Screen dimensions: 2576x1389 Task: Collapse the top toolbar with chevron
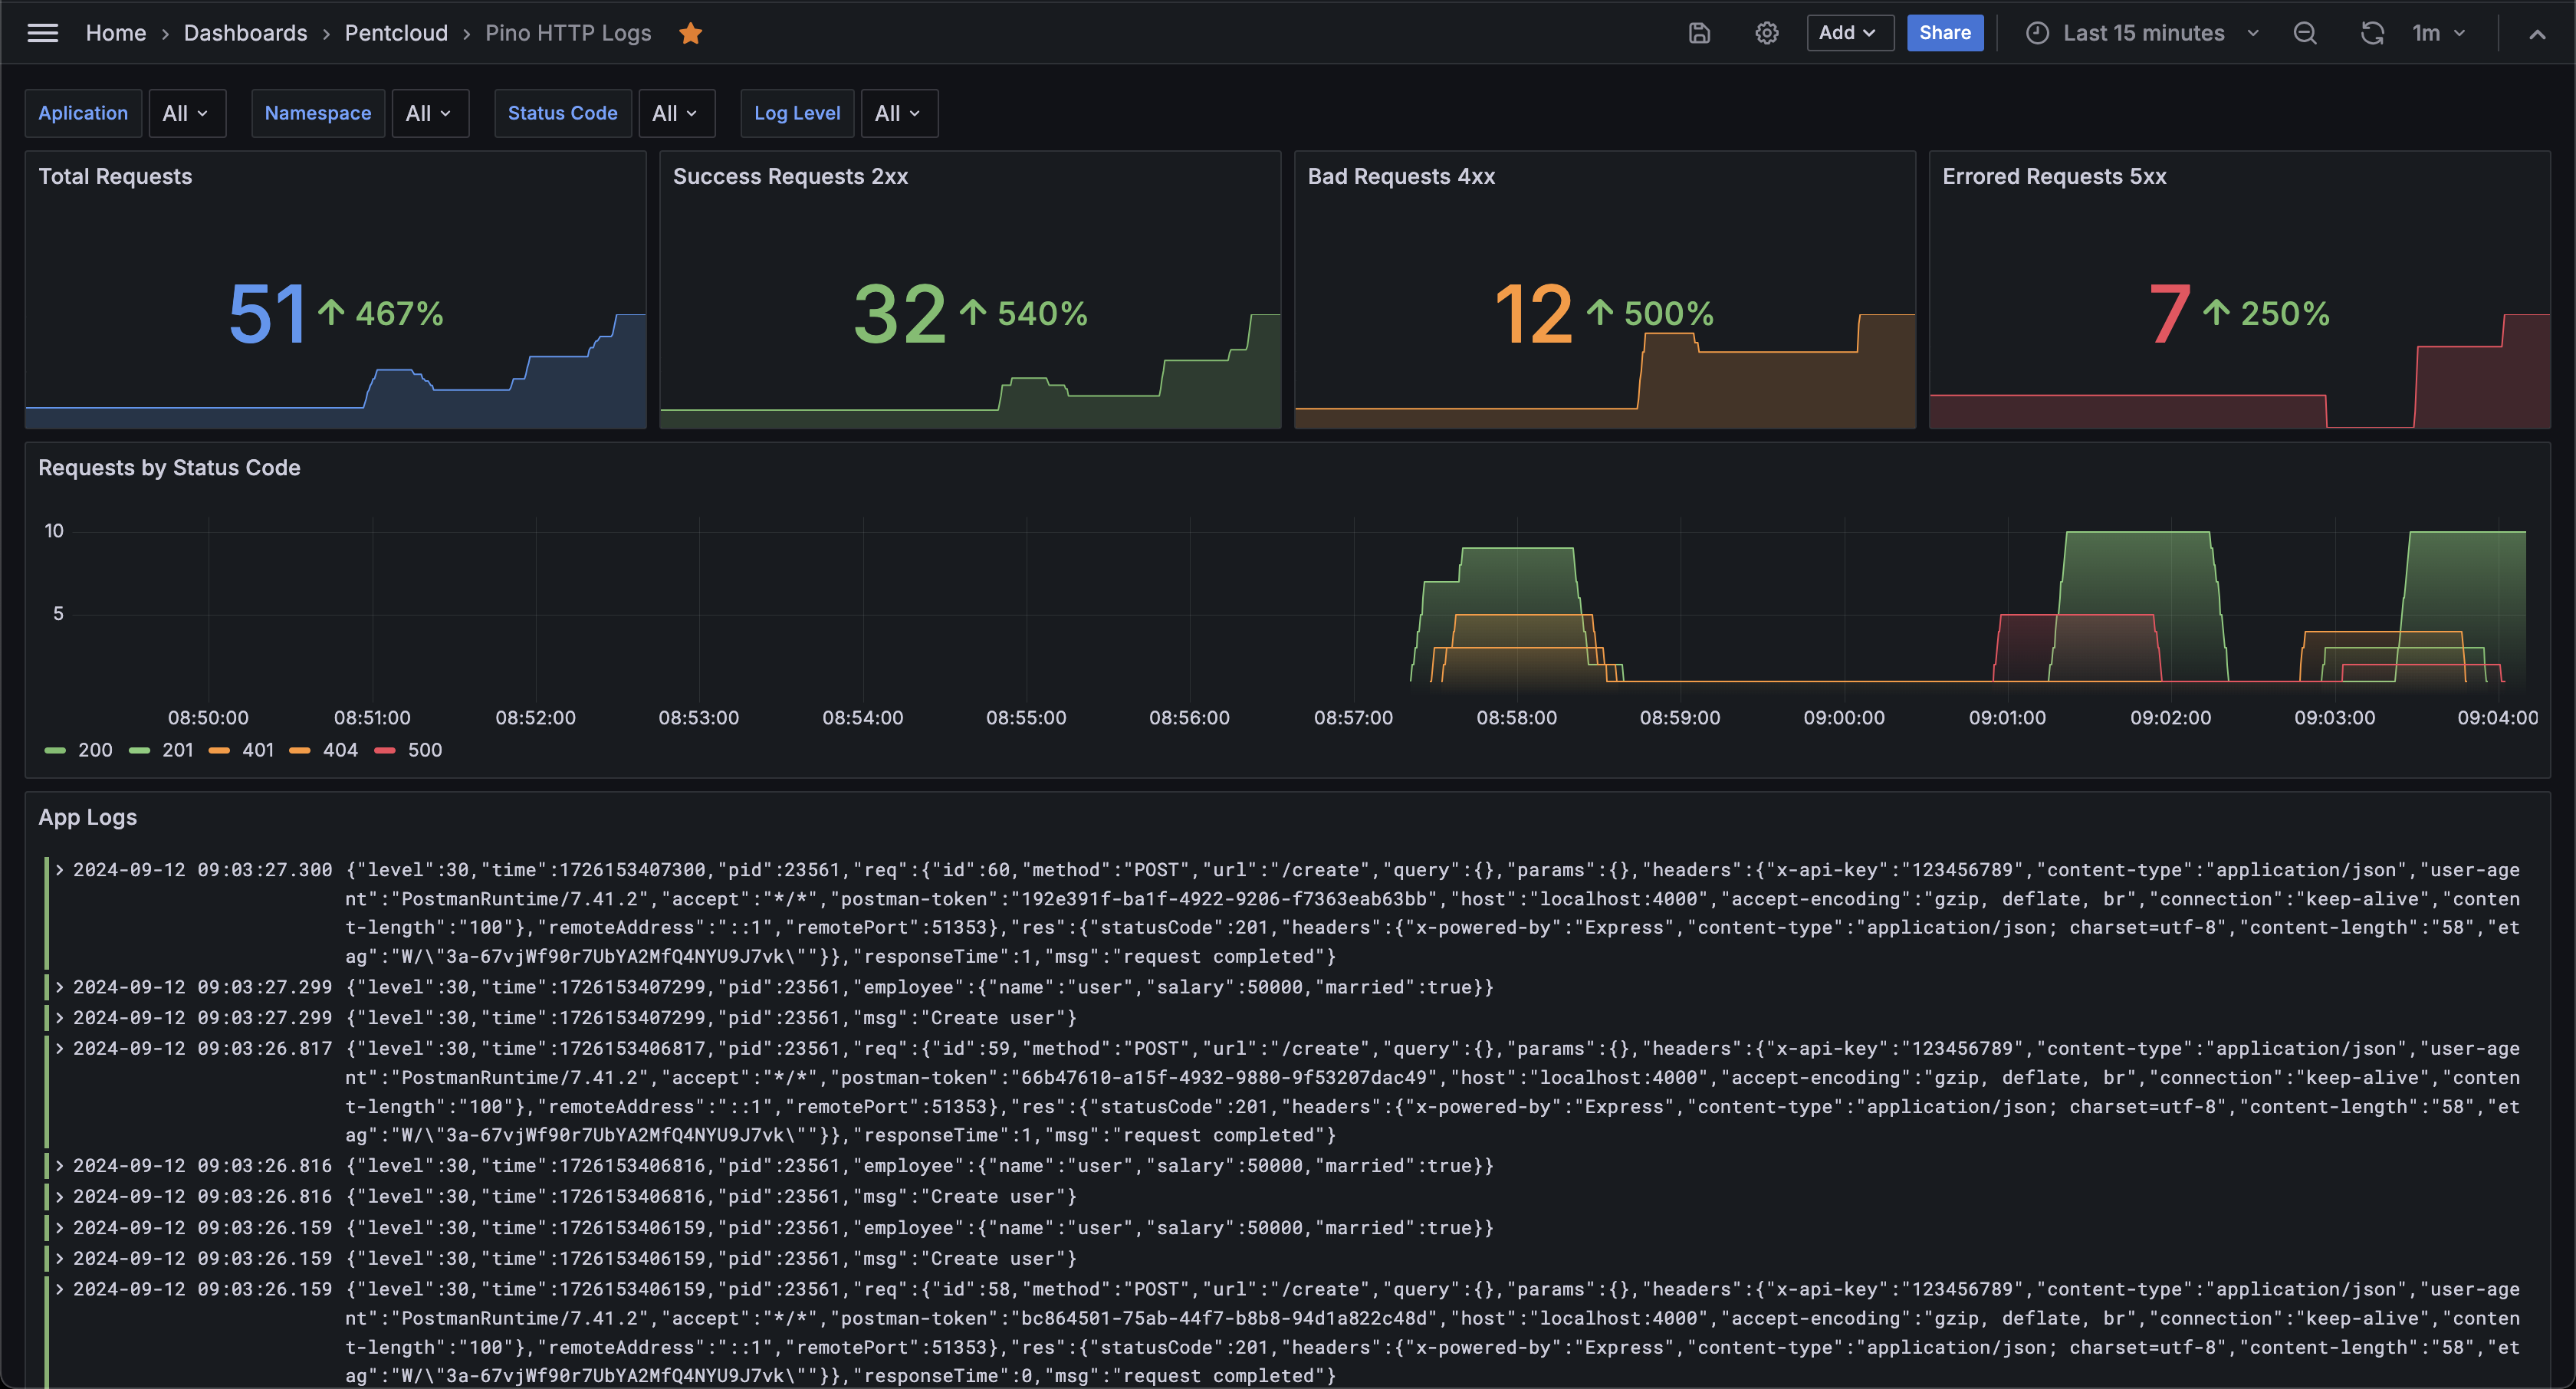2536,34
